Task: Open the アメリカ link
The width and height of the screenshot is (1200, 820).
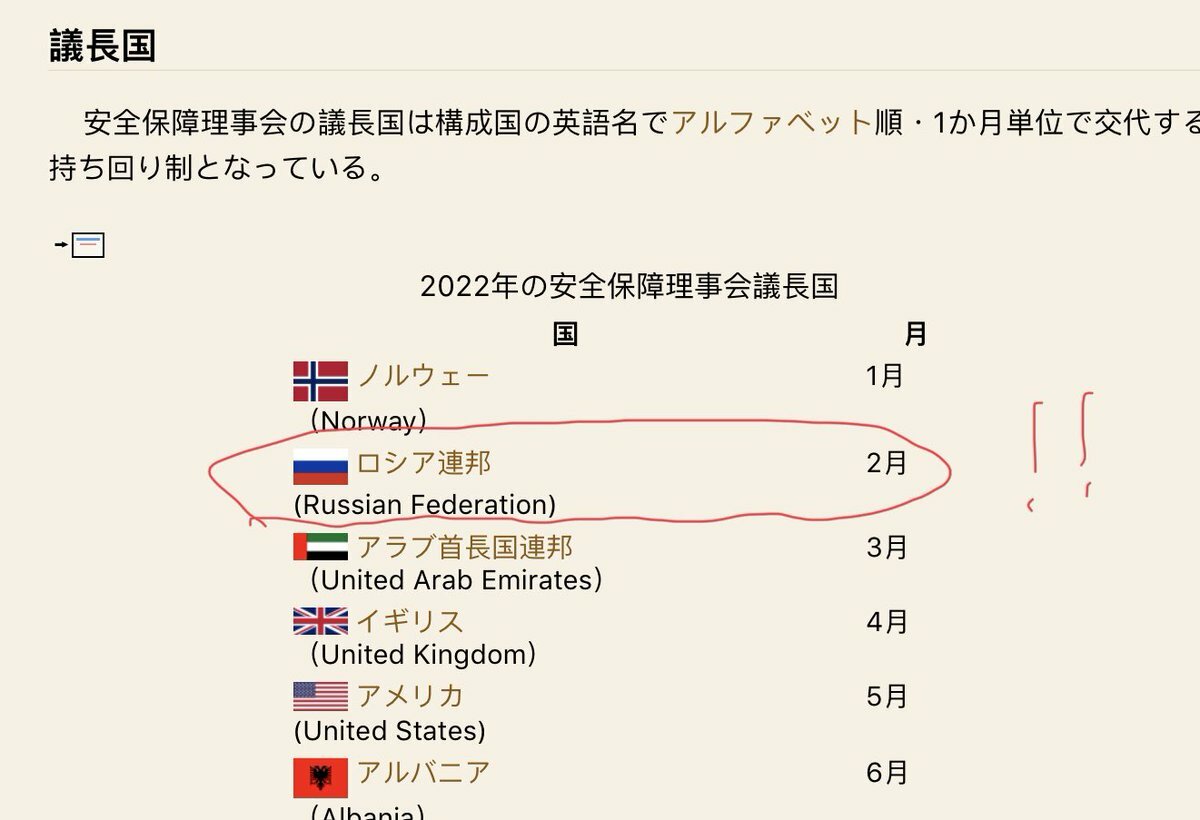Action: [x=410, y=696]
